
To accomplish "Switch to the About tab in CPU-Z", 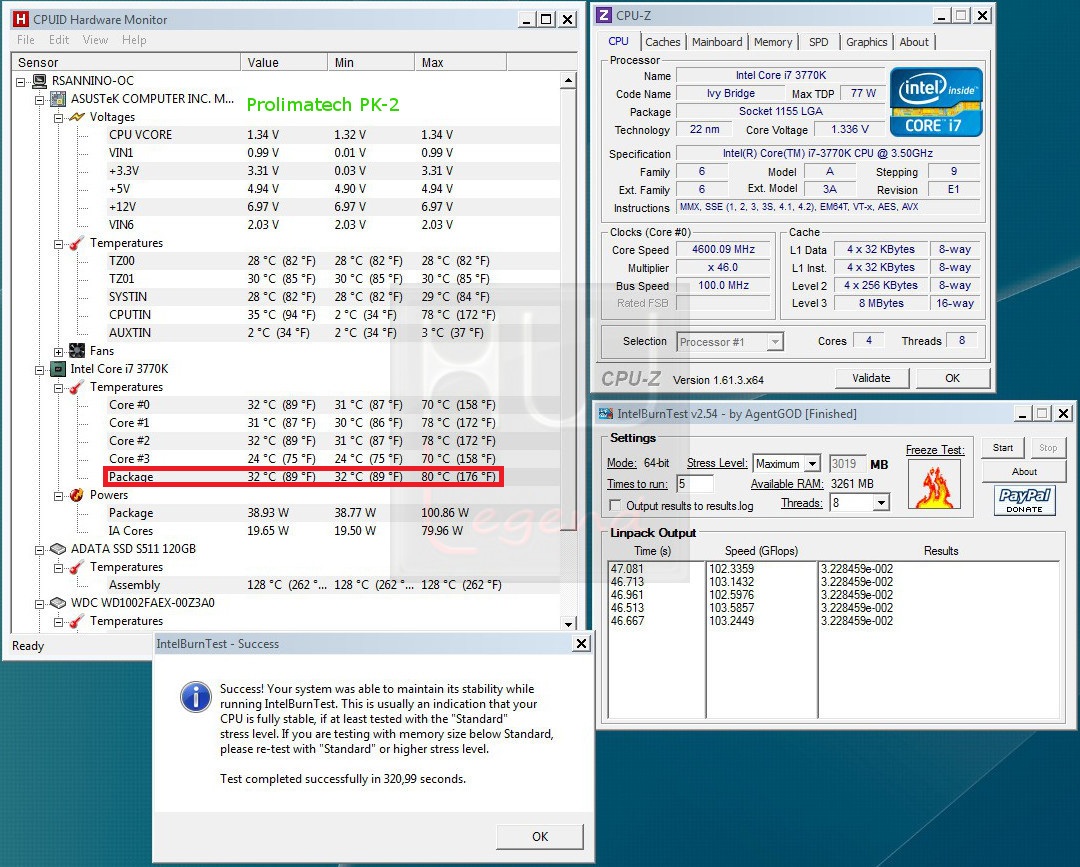I will pyautogui.click(x=914, y=42).
